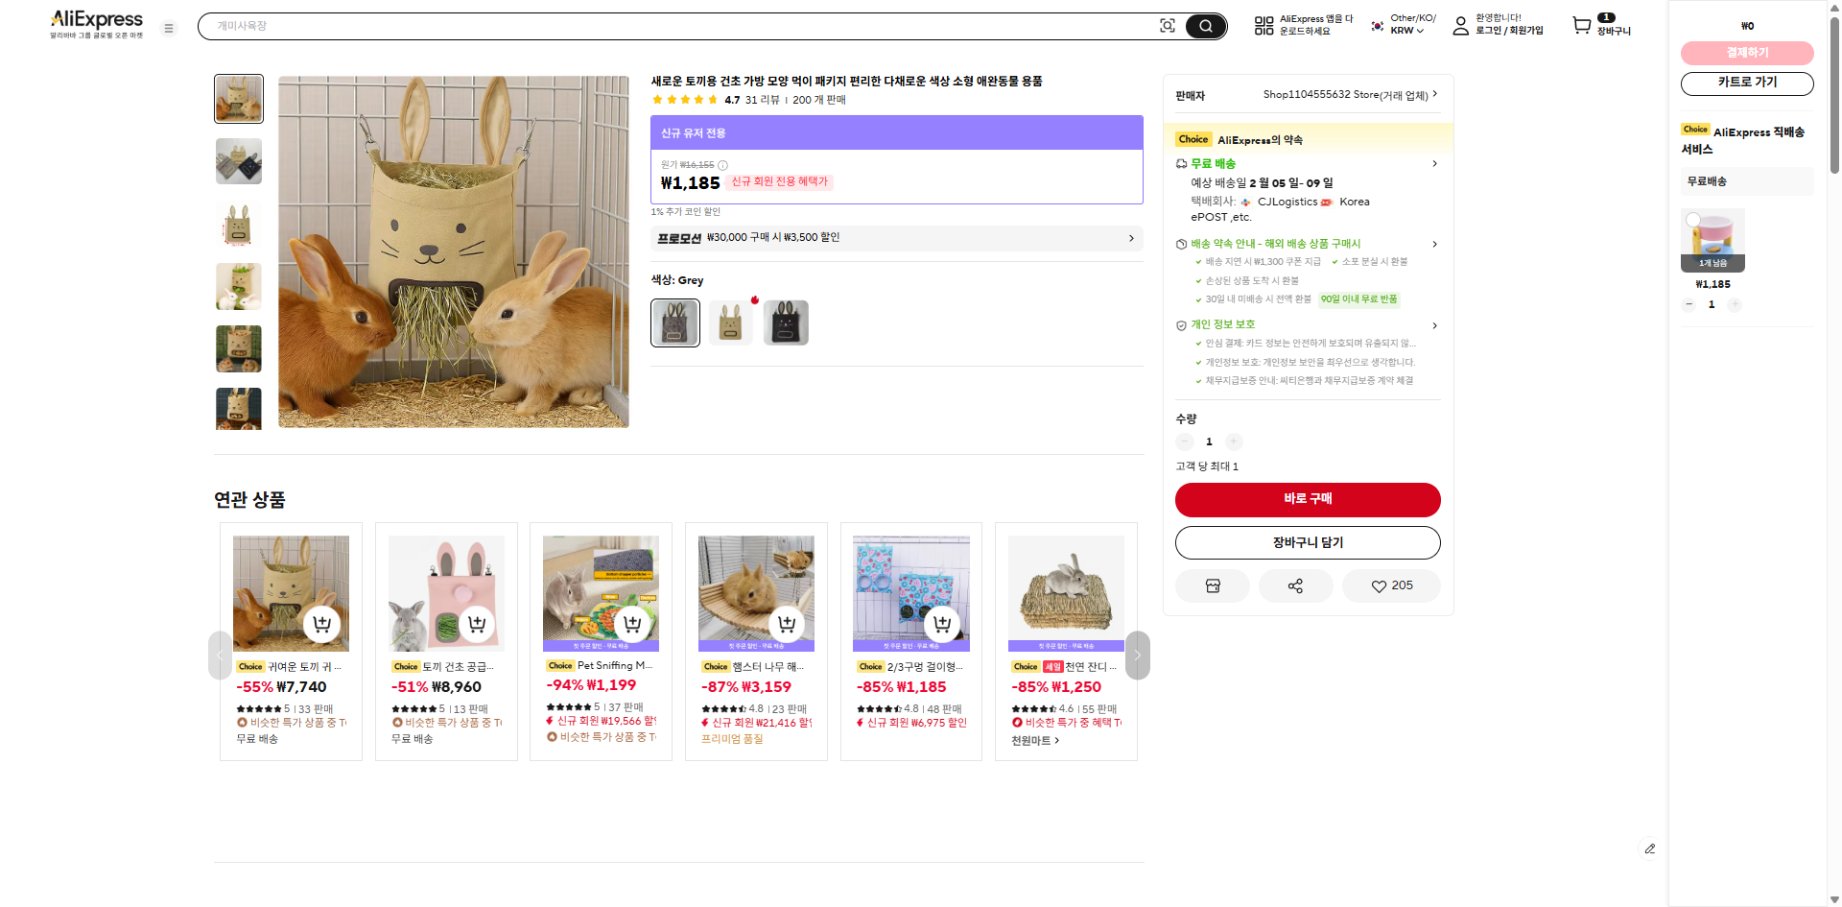Select the beige color variant swatch
1842x907 pixels.
click(x=731, y=323)
